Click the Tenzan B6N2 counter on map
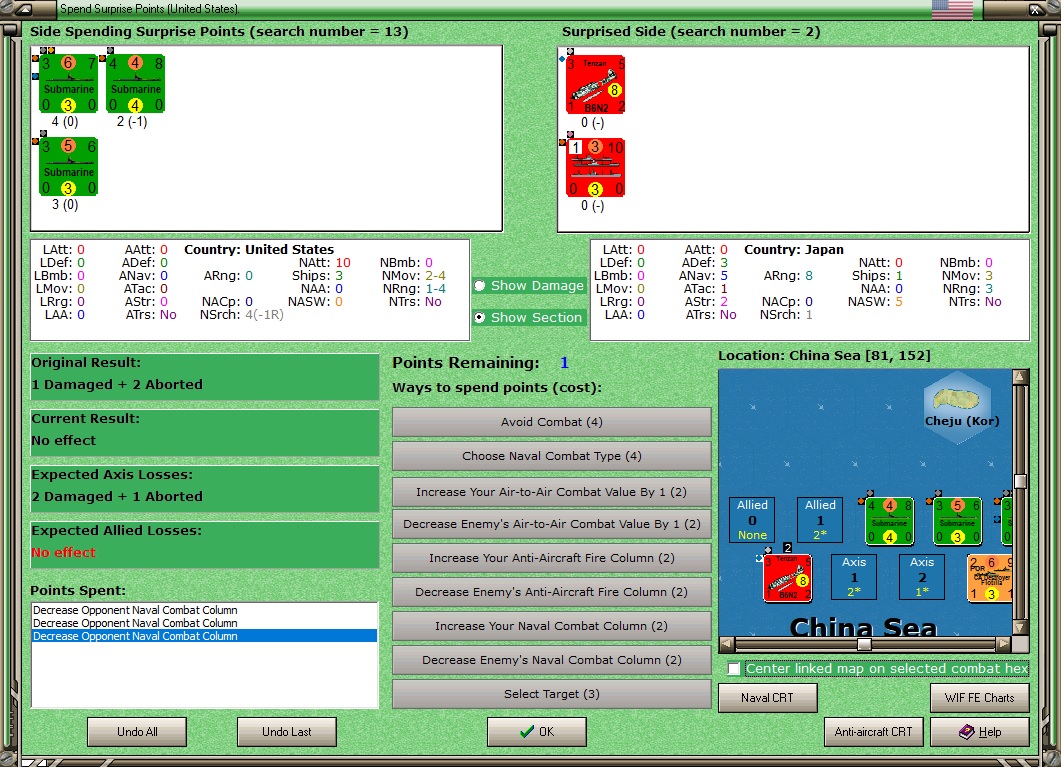 [x=788, y=578]
